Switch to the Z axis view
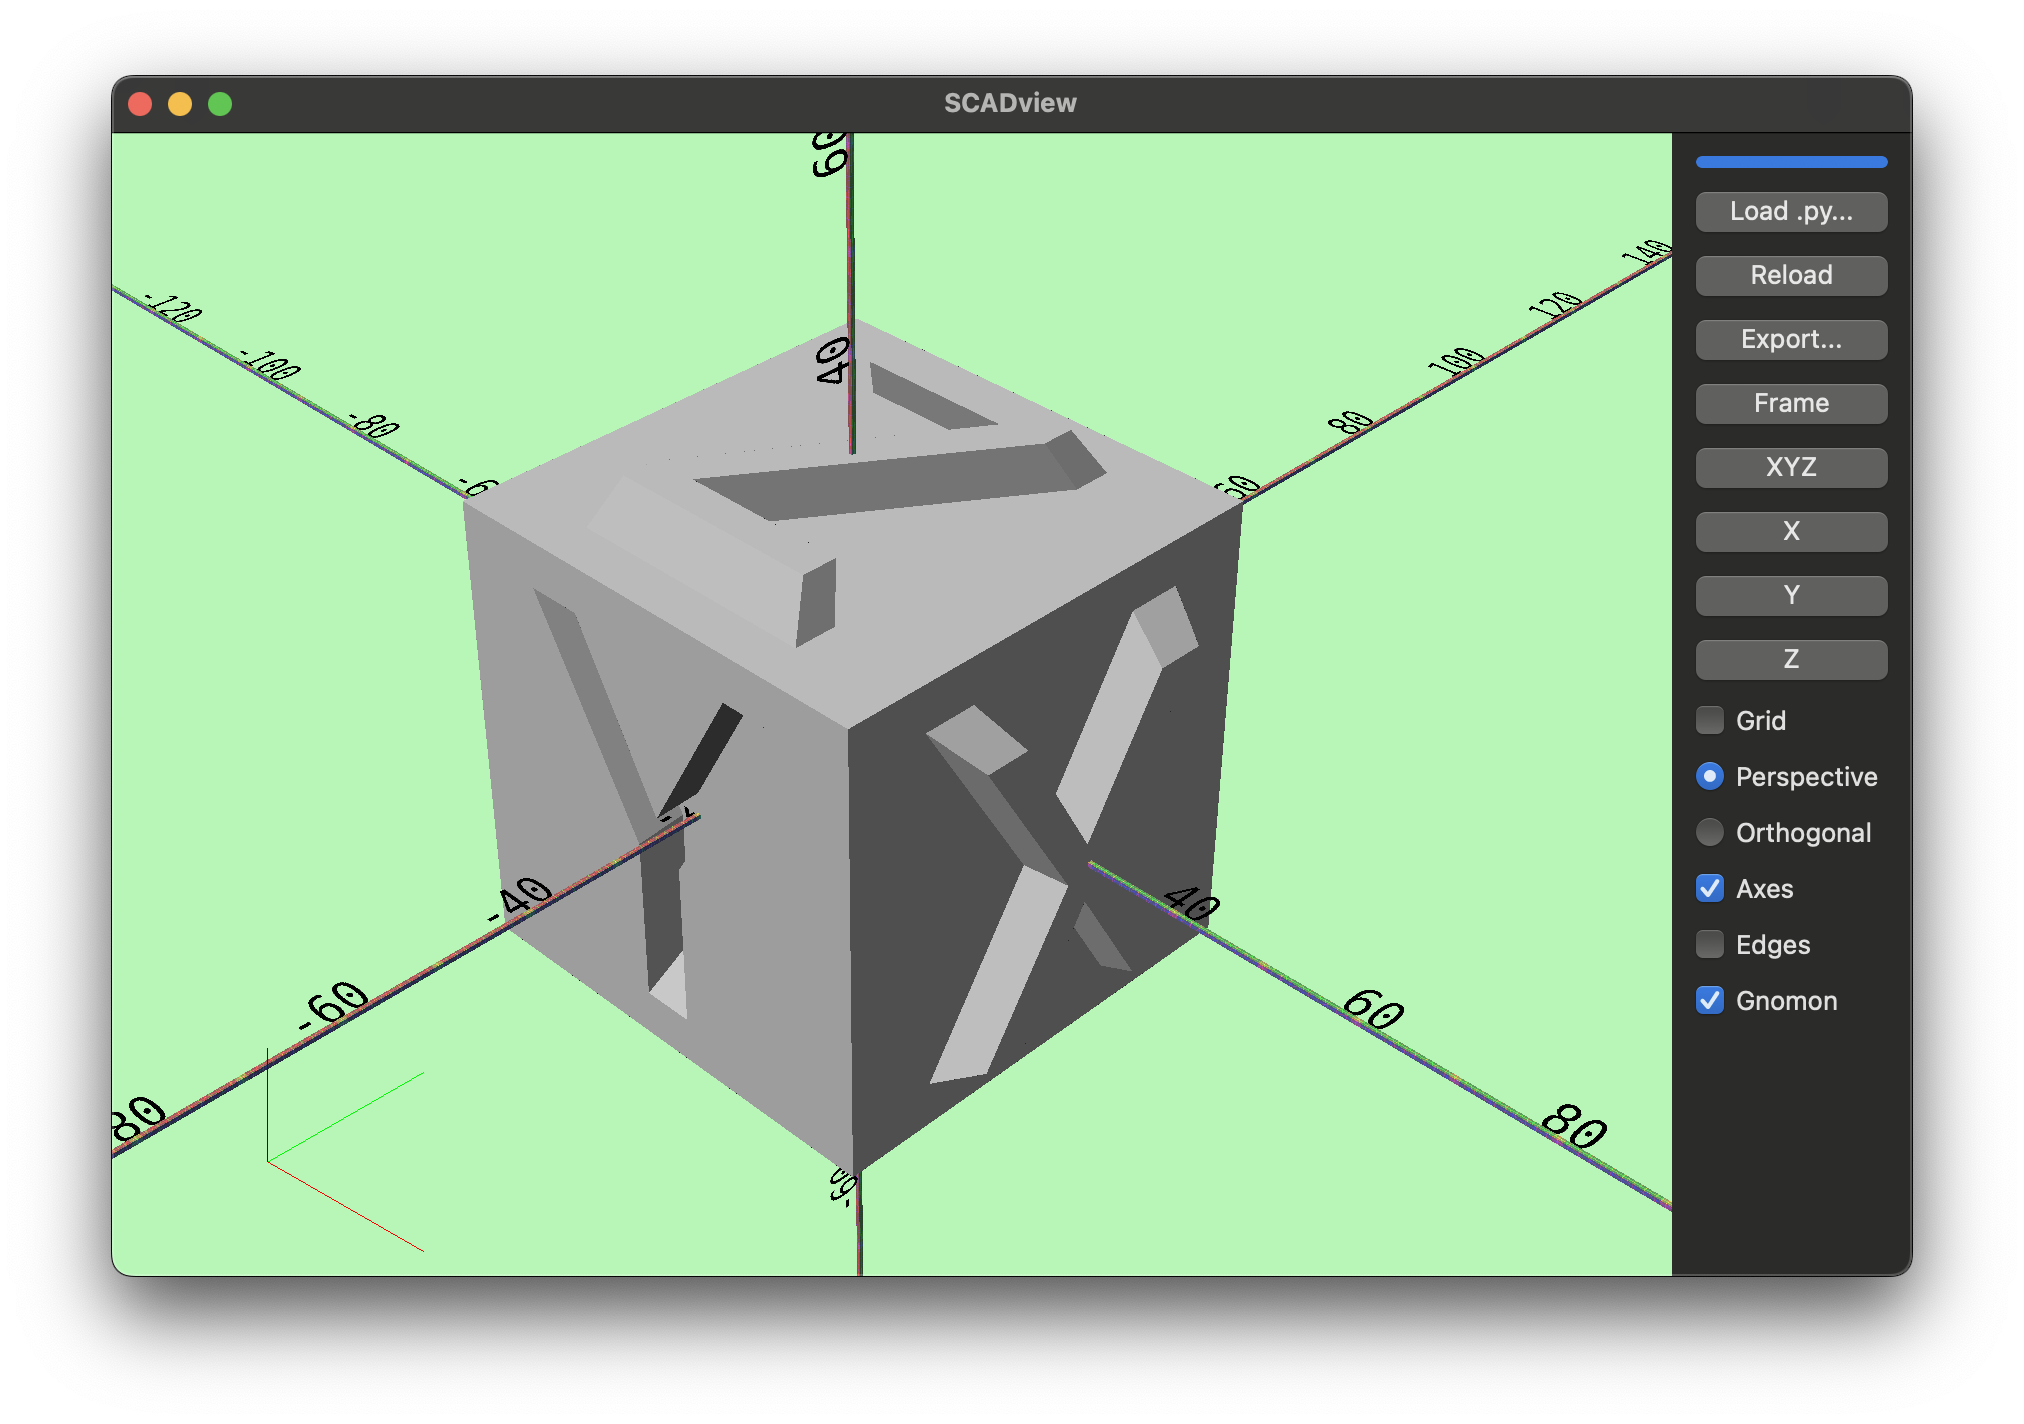The width and height of the screenshot is (2024, 1424). coord(1790,659)
